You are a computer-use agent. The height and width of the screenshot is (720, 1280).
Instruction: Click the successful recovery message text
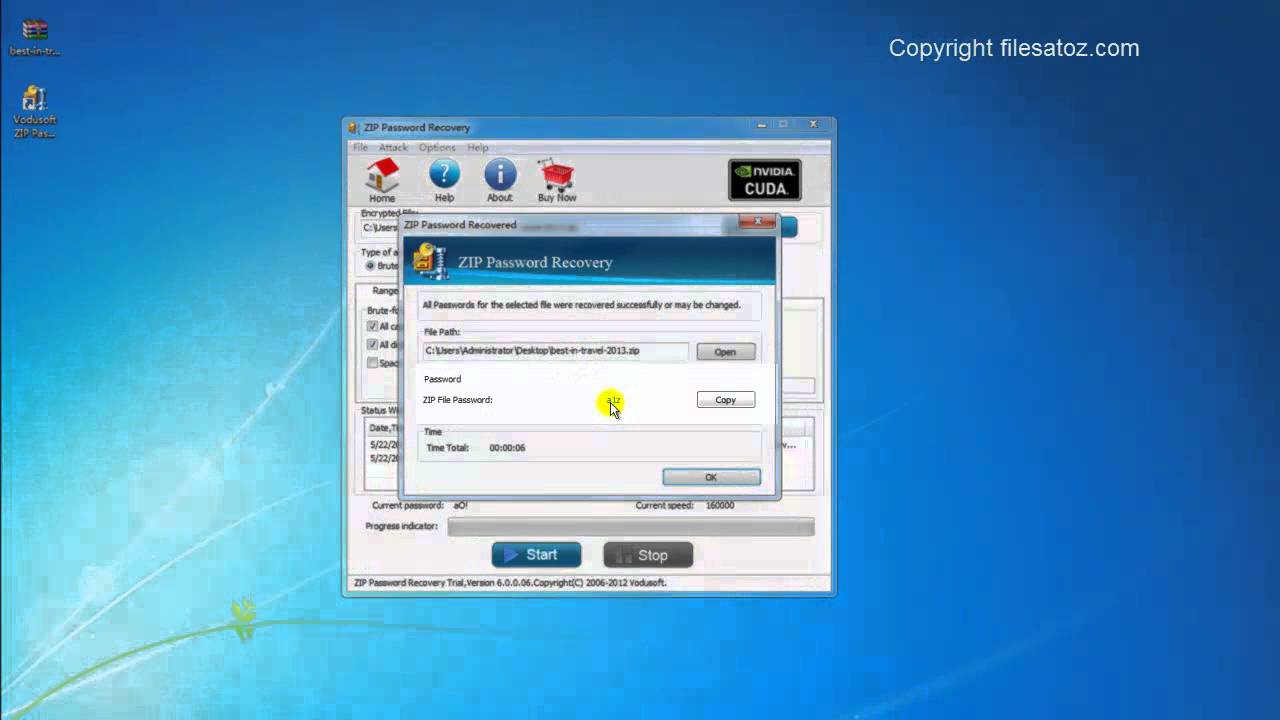pos(581,305)
